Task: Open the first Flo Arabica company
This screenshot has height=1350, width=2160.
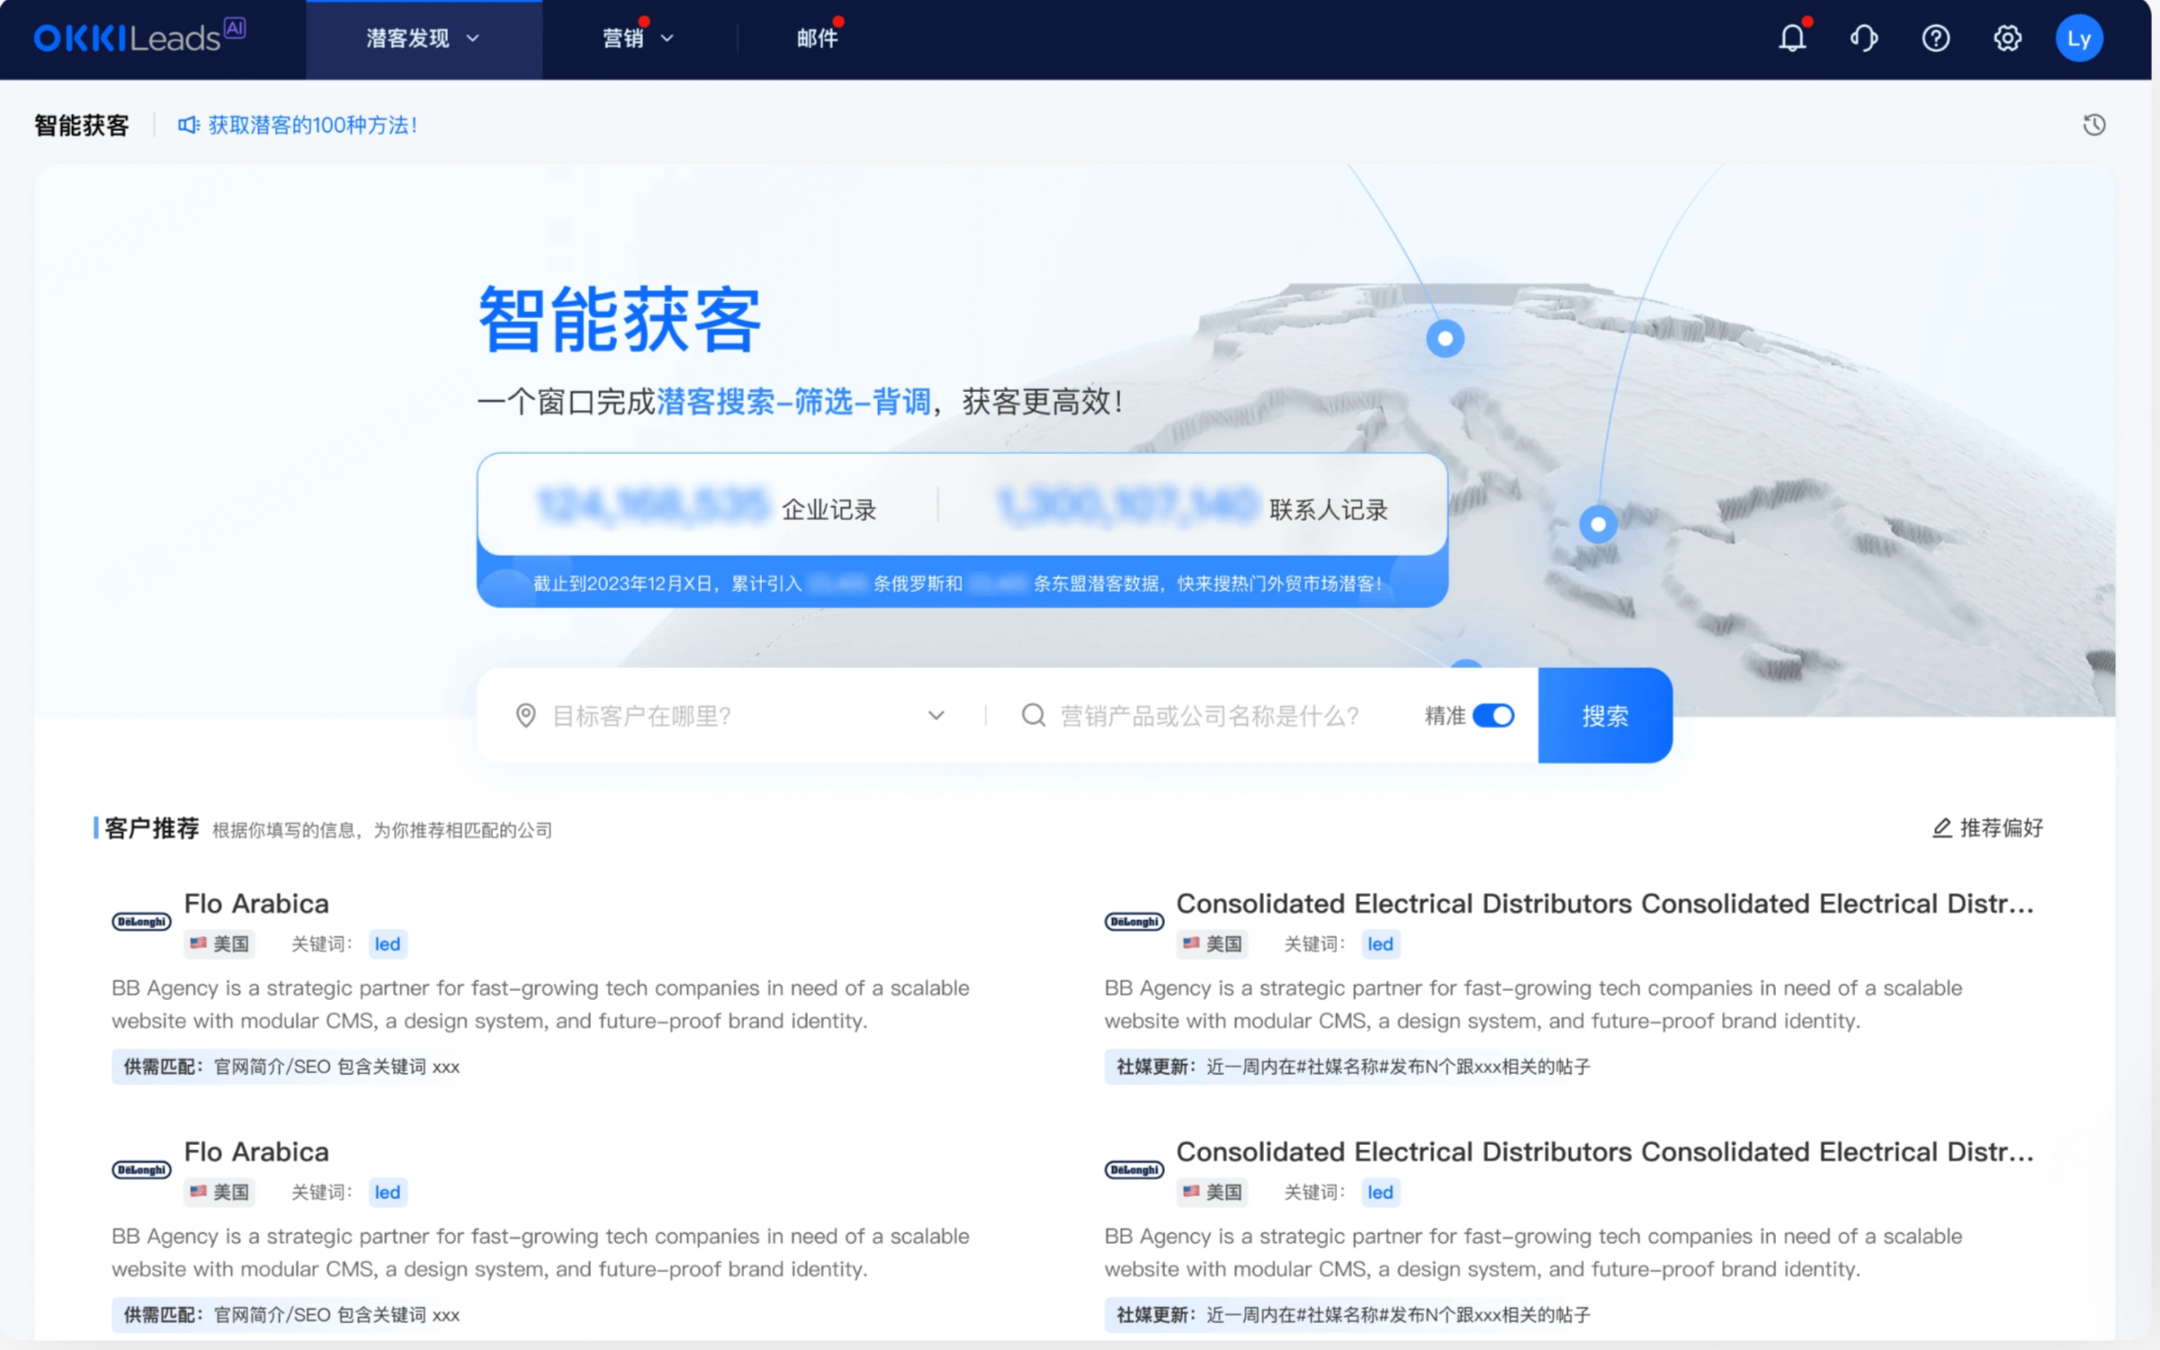Action: coord(256,903)
